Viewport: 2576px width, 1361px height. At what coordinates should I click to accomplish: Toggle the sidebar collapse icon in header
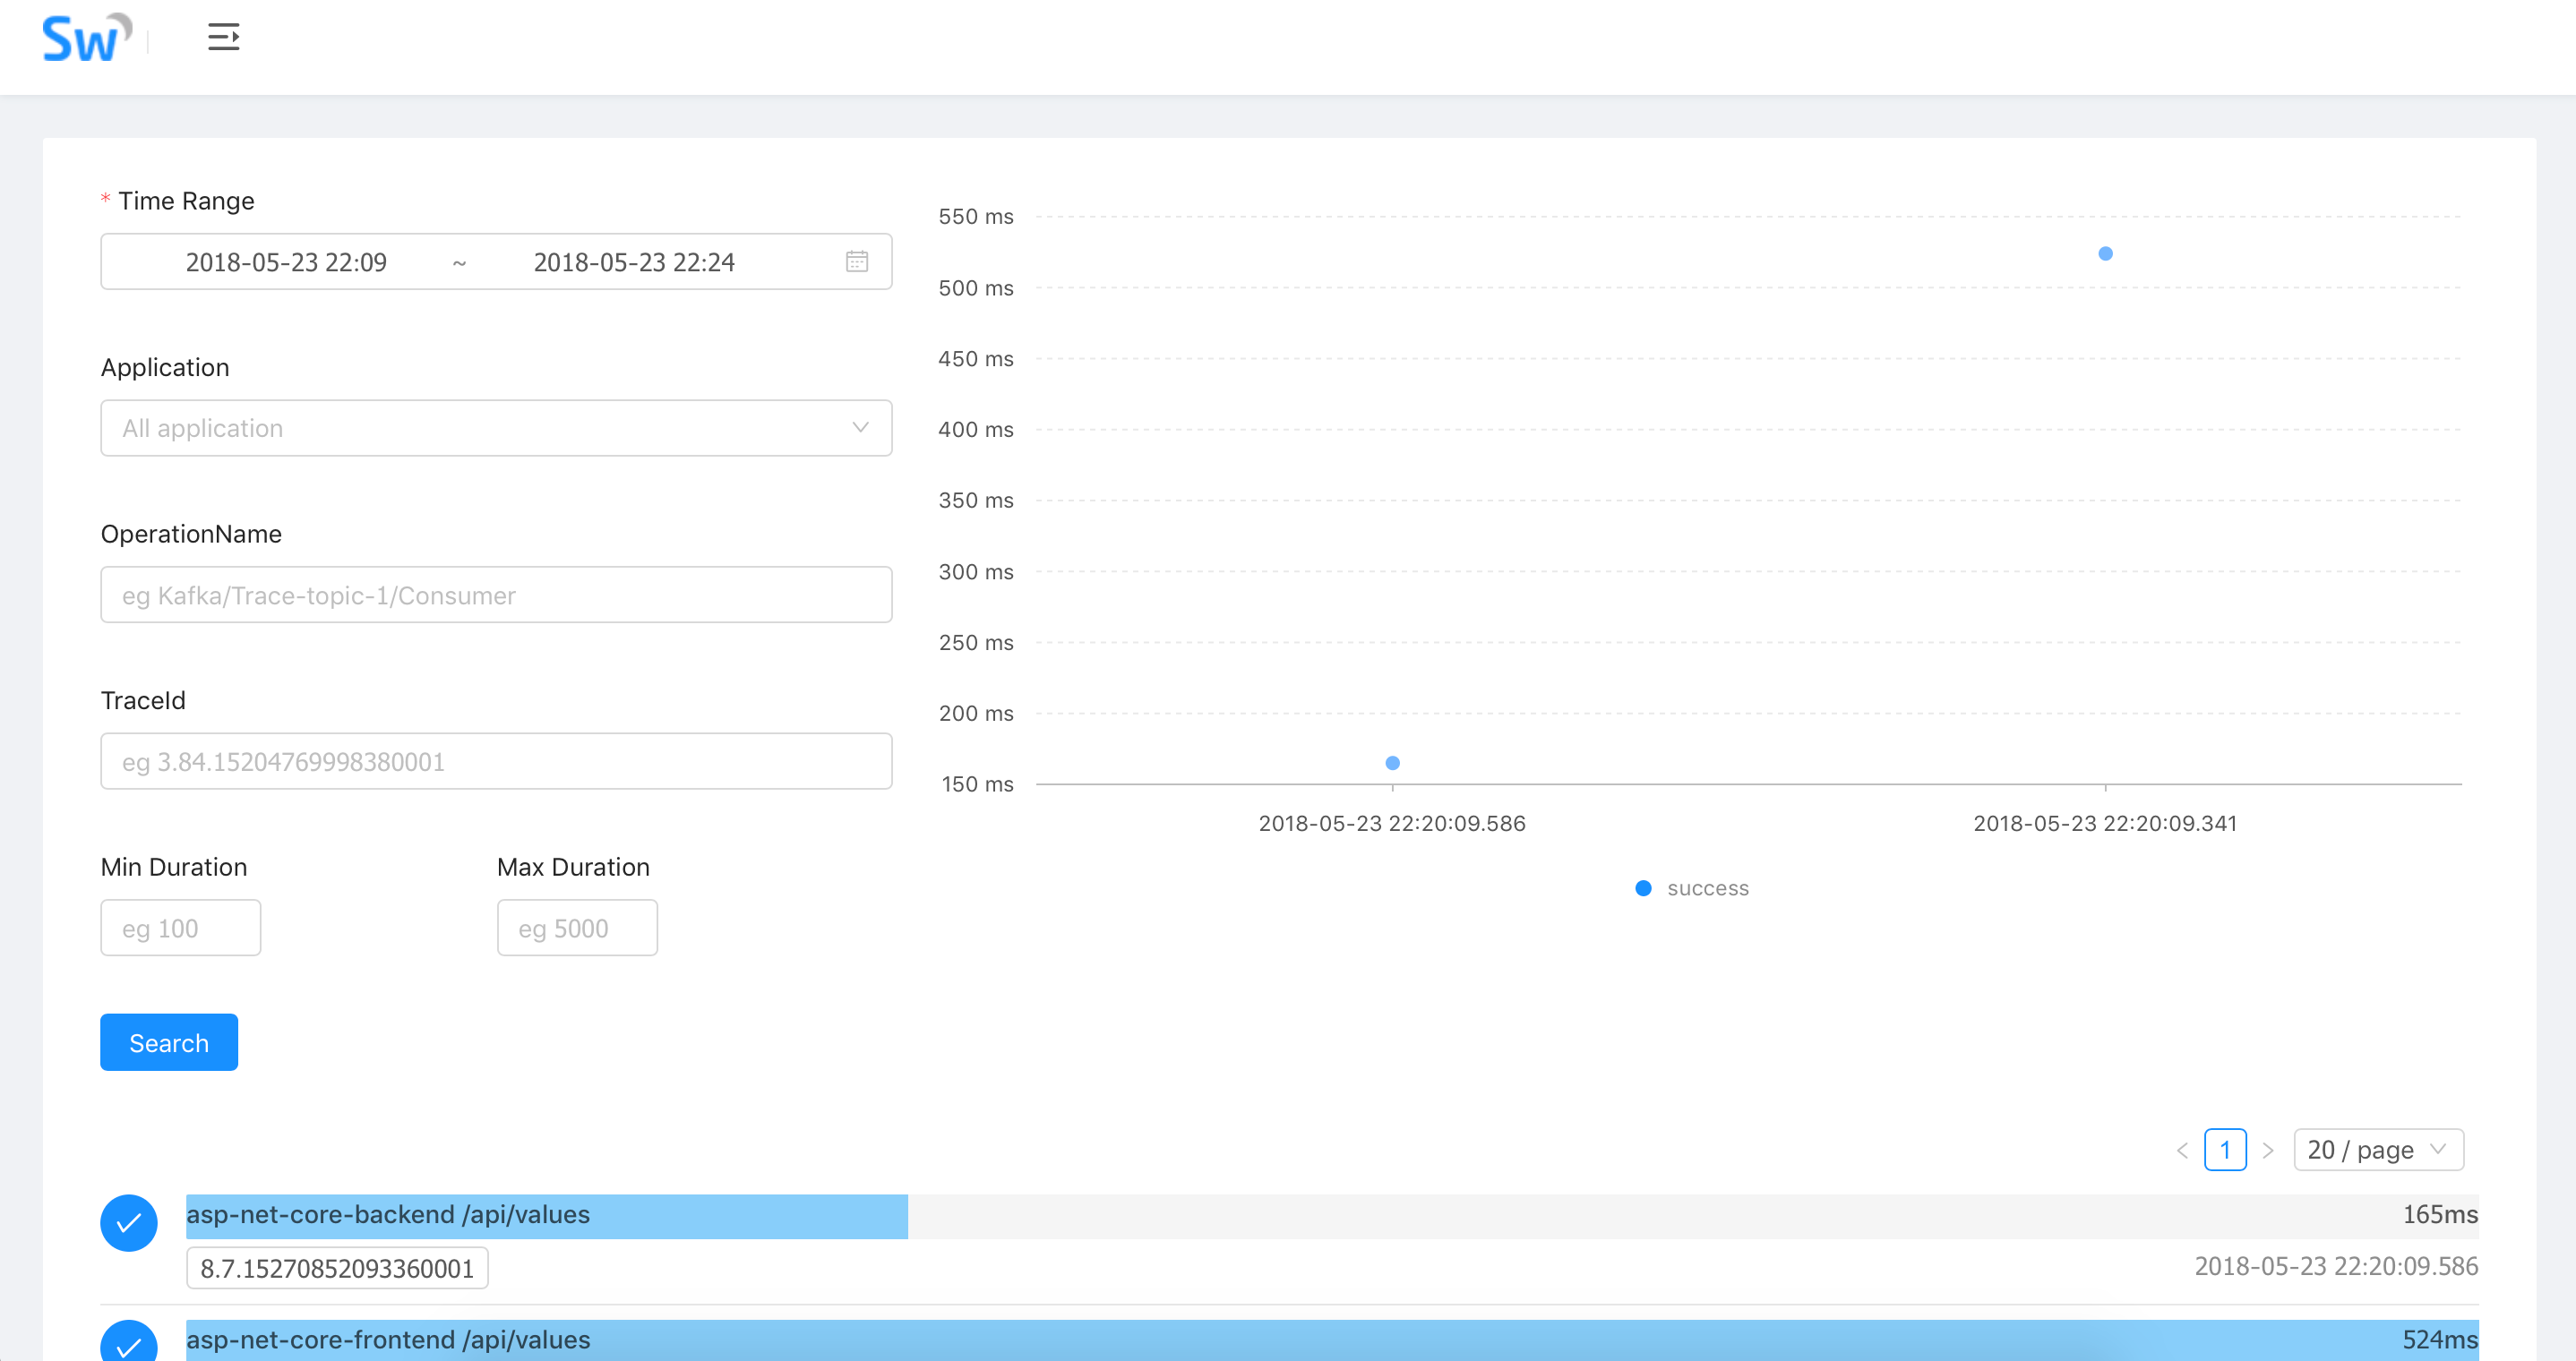coord(223,37)
